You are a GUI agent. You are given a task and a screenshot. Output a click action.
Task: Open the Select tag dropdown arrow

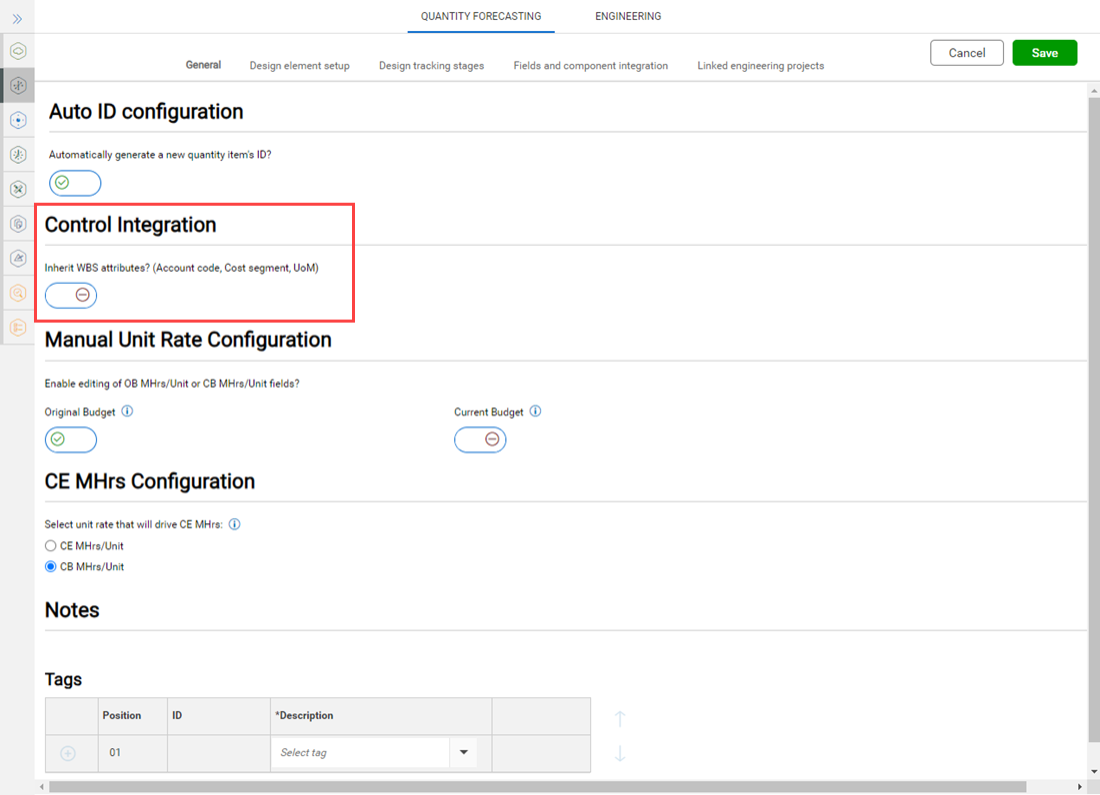464,752
